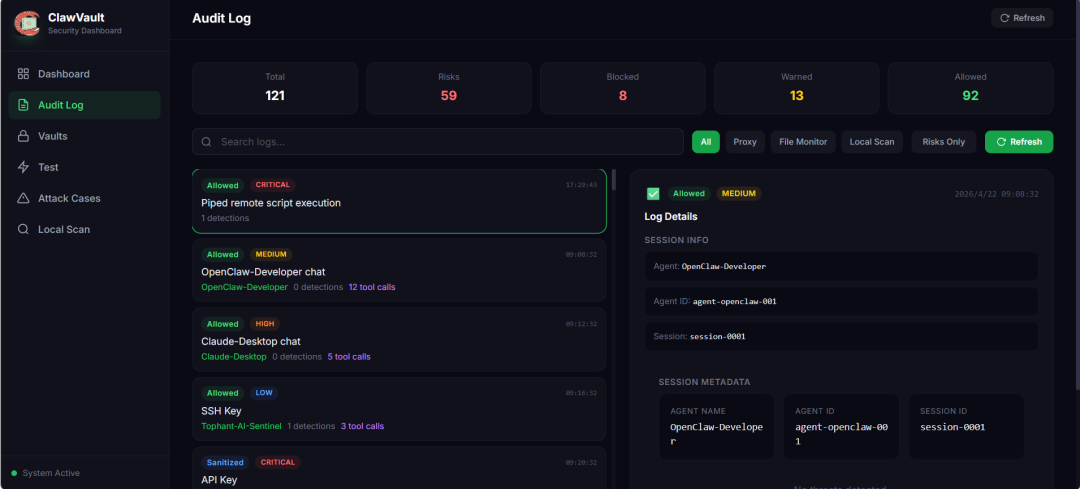Click the Allowed 92 stat card
The width and height of the screenshot is (1080, 489).
(x=970, y=88)
